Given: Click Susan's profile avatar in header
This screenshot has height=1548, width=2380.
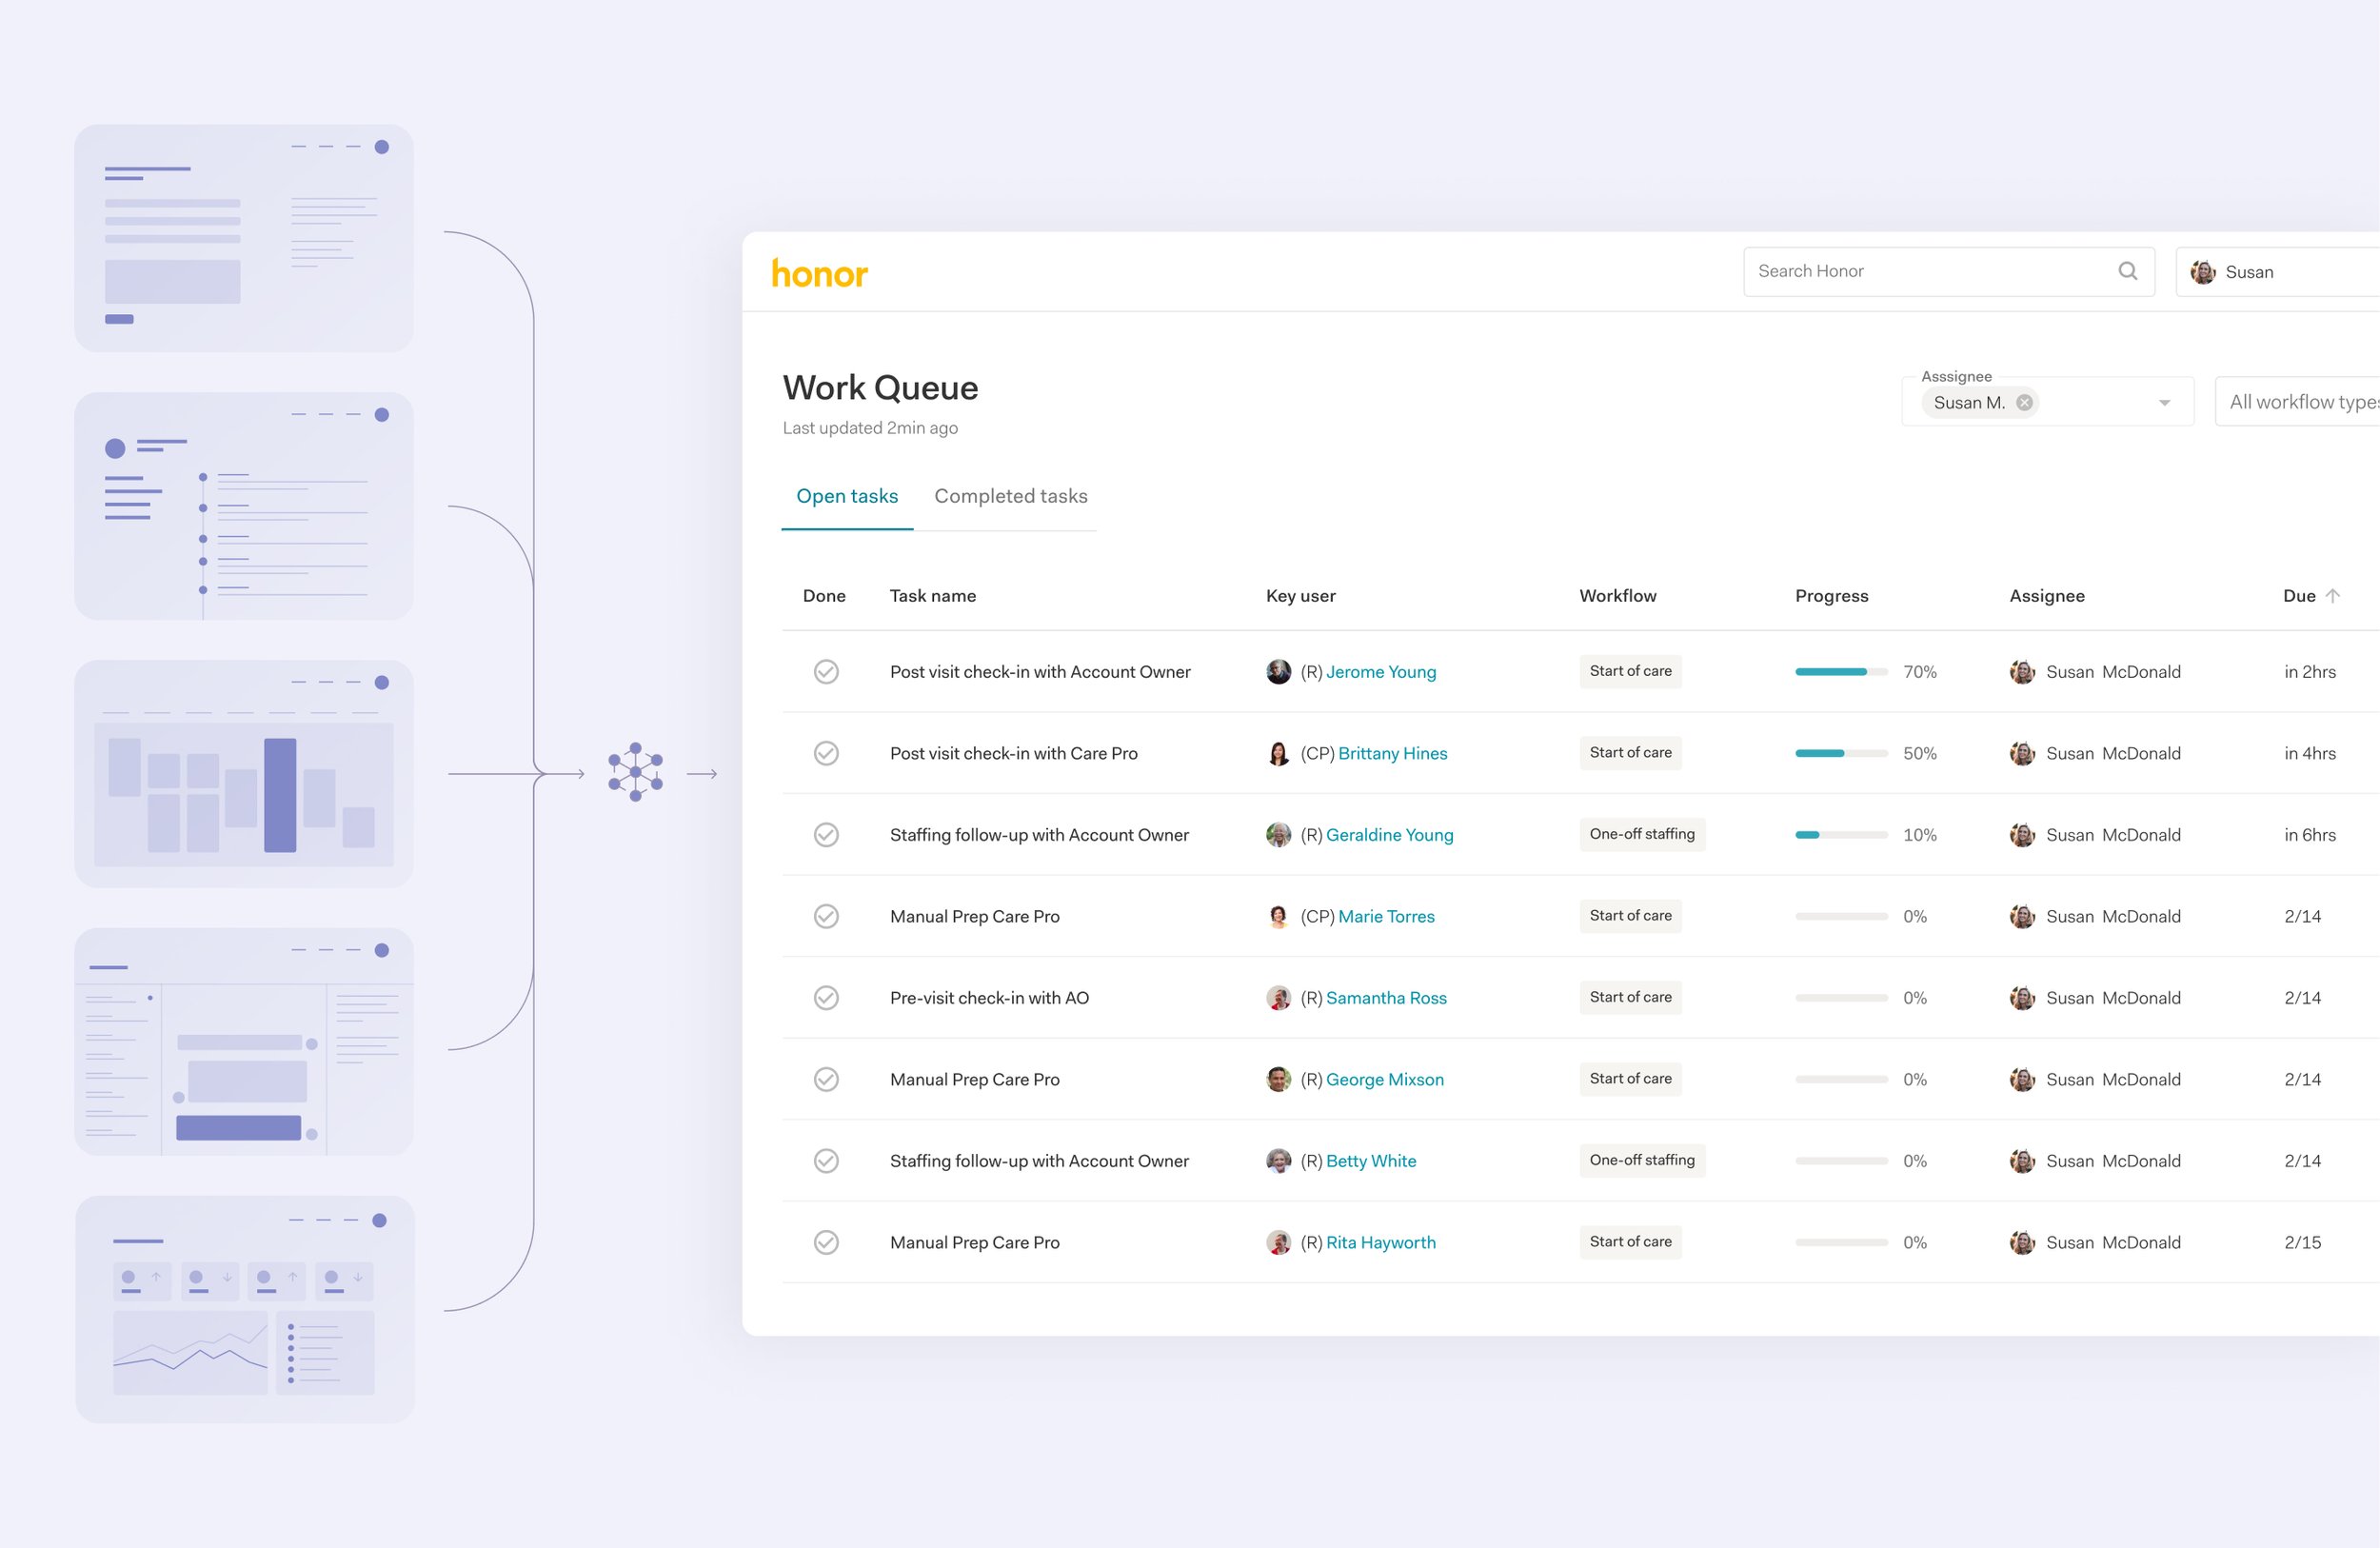Looking at the screenshot, I should coord(2202,272).
